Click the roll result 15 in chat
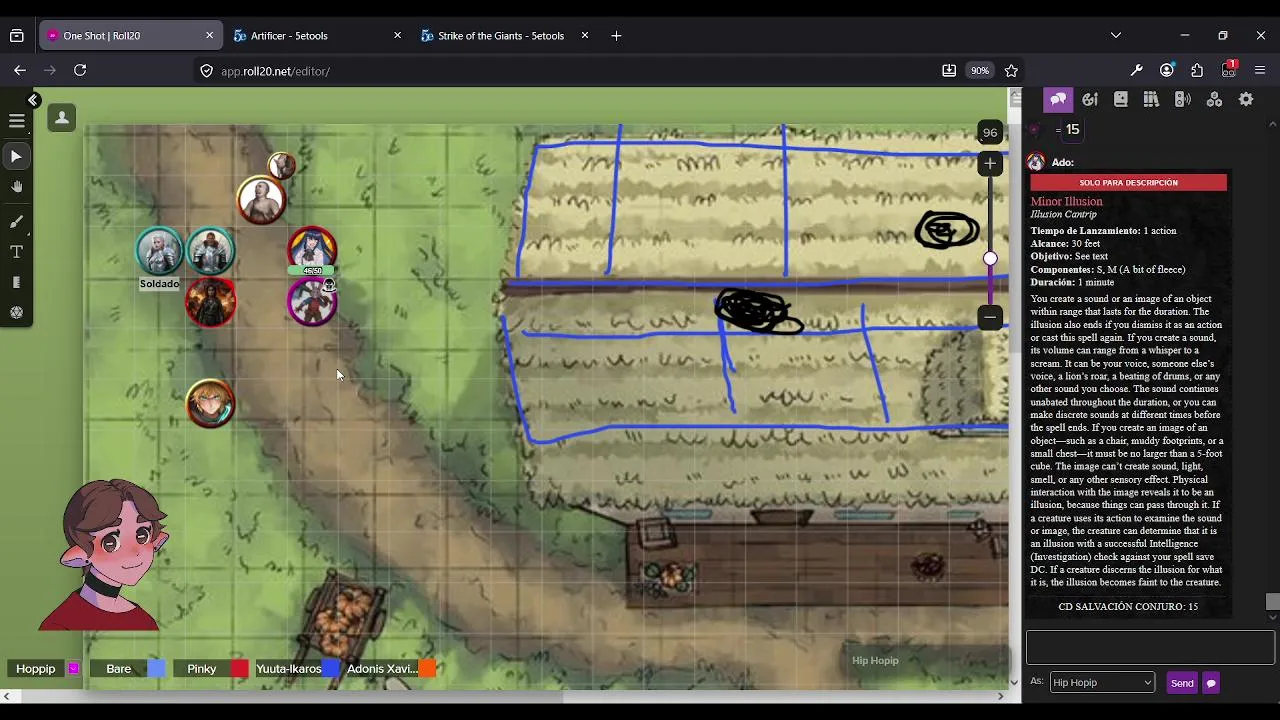The width and height of the screenshot is (1280, 720). (1072, 130)
